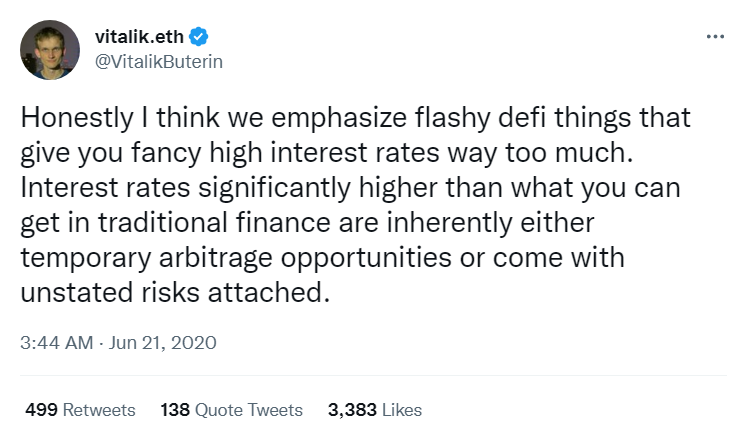This screenshot has height=435, width=748.
Task: Open the 3:44 AM timestamp link
Action: 57,343
